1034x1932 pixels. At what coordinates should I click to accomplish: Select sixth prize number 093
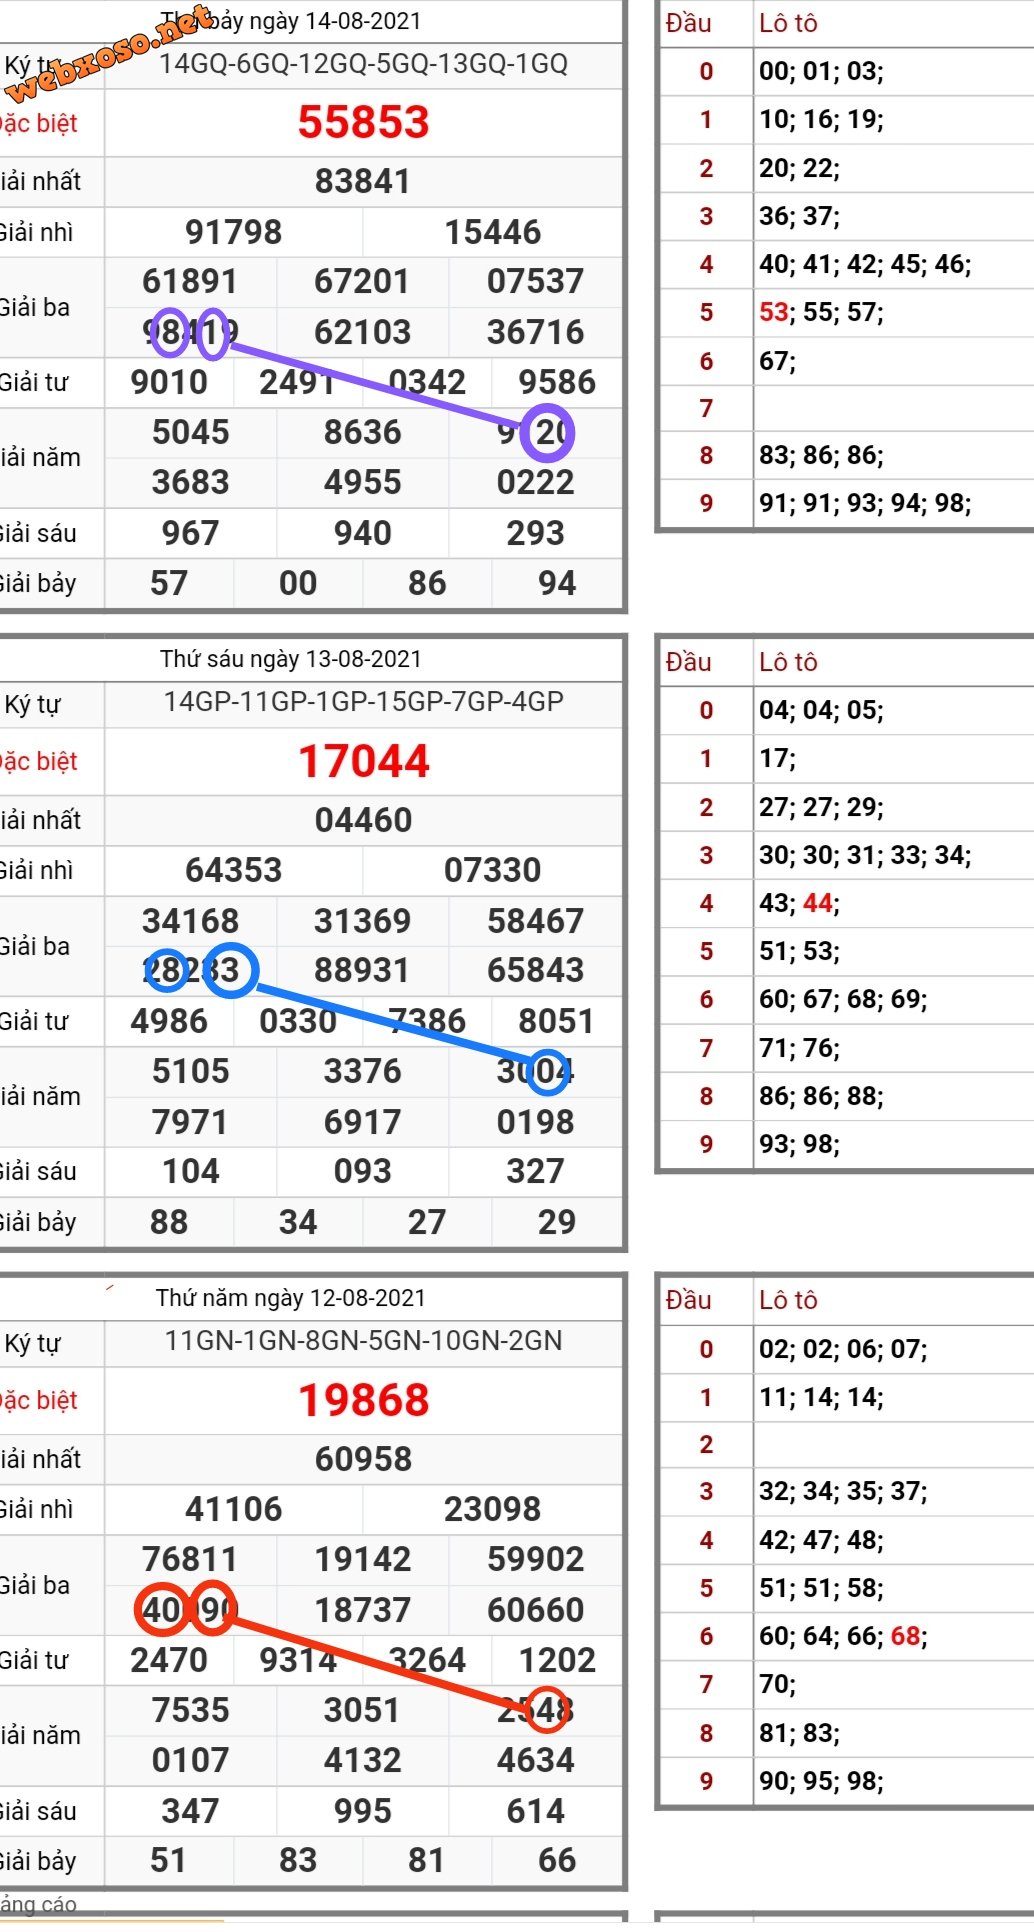coord(362,1171)
